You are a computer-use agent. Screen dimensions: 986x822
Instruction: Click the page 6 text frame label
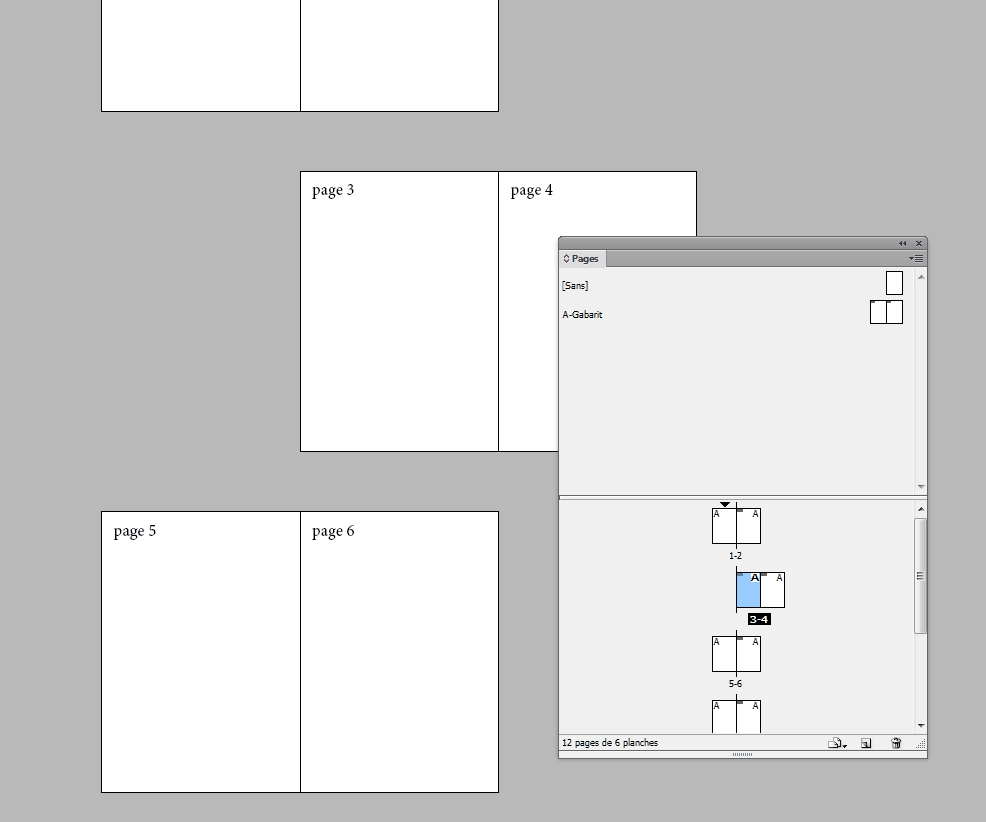tap(332, 530)
